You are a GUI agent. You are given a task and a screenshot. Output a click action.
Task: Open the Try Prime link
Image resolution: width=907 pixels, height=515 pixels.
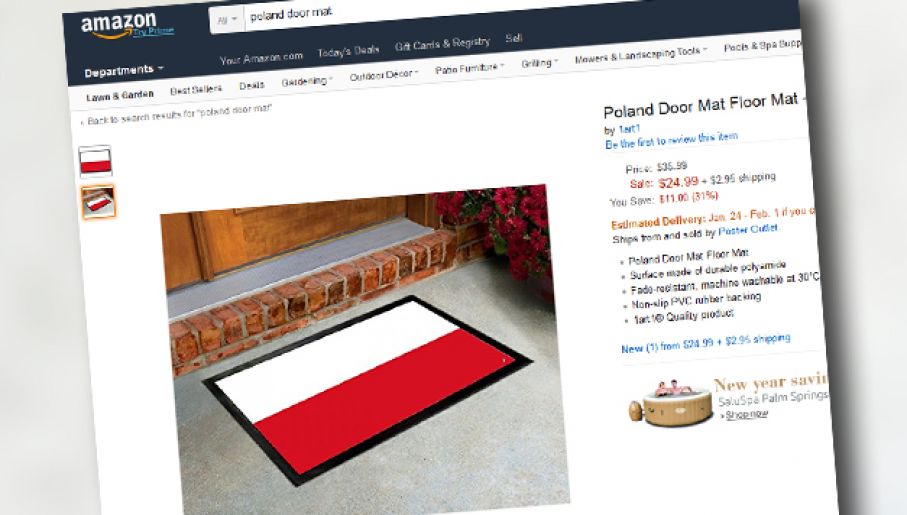point(153,31)
